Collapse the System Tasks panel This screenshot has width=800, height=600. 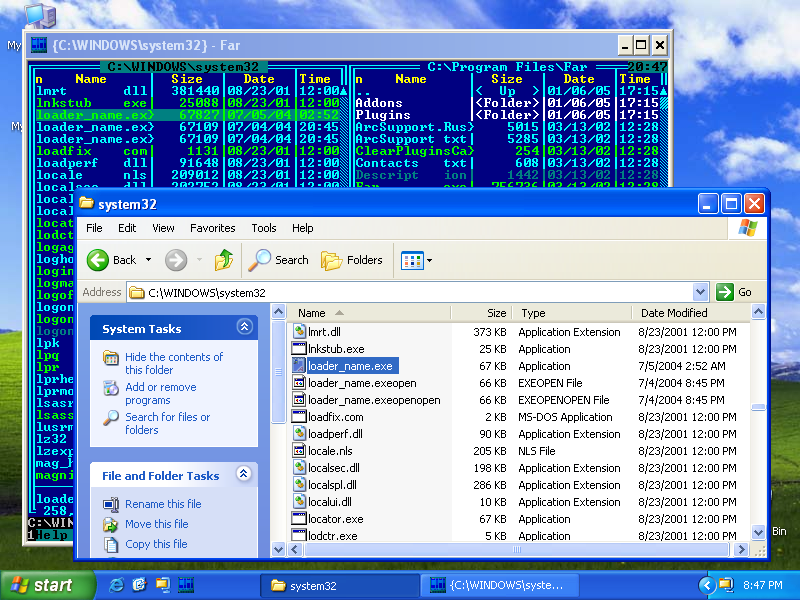(x=244, y=327)
